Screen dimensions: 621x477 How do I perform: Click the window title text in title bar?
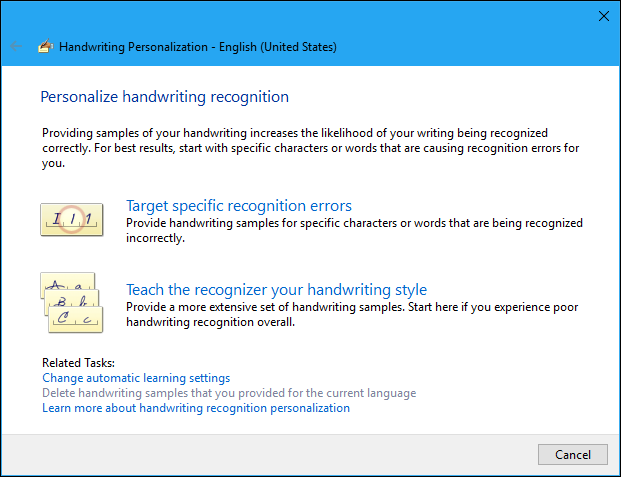(198, 47)
